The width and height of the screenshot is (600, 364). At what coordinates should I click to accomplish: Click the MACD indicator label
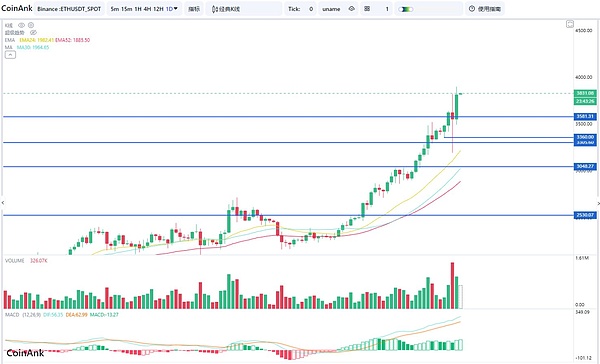[x=12, y=315]
